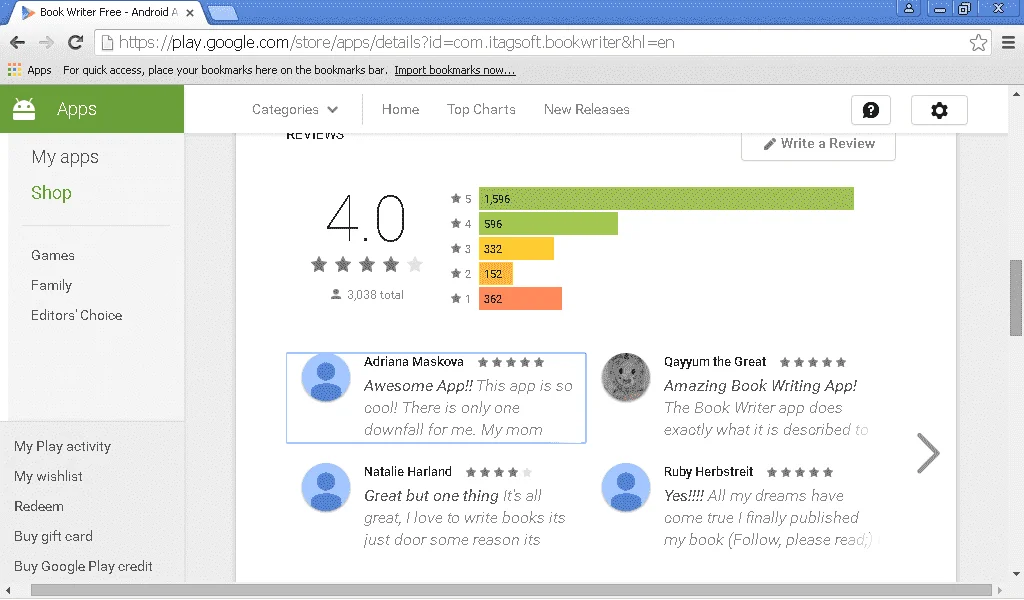The image size is (1024, 600).
Task: Click the 4-star bar showing 596
Action: coord(548,224)
